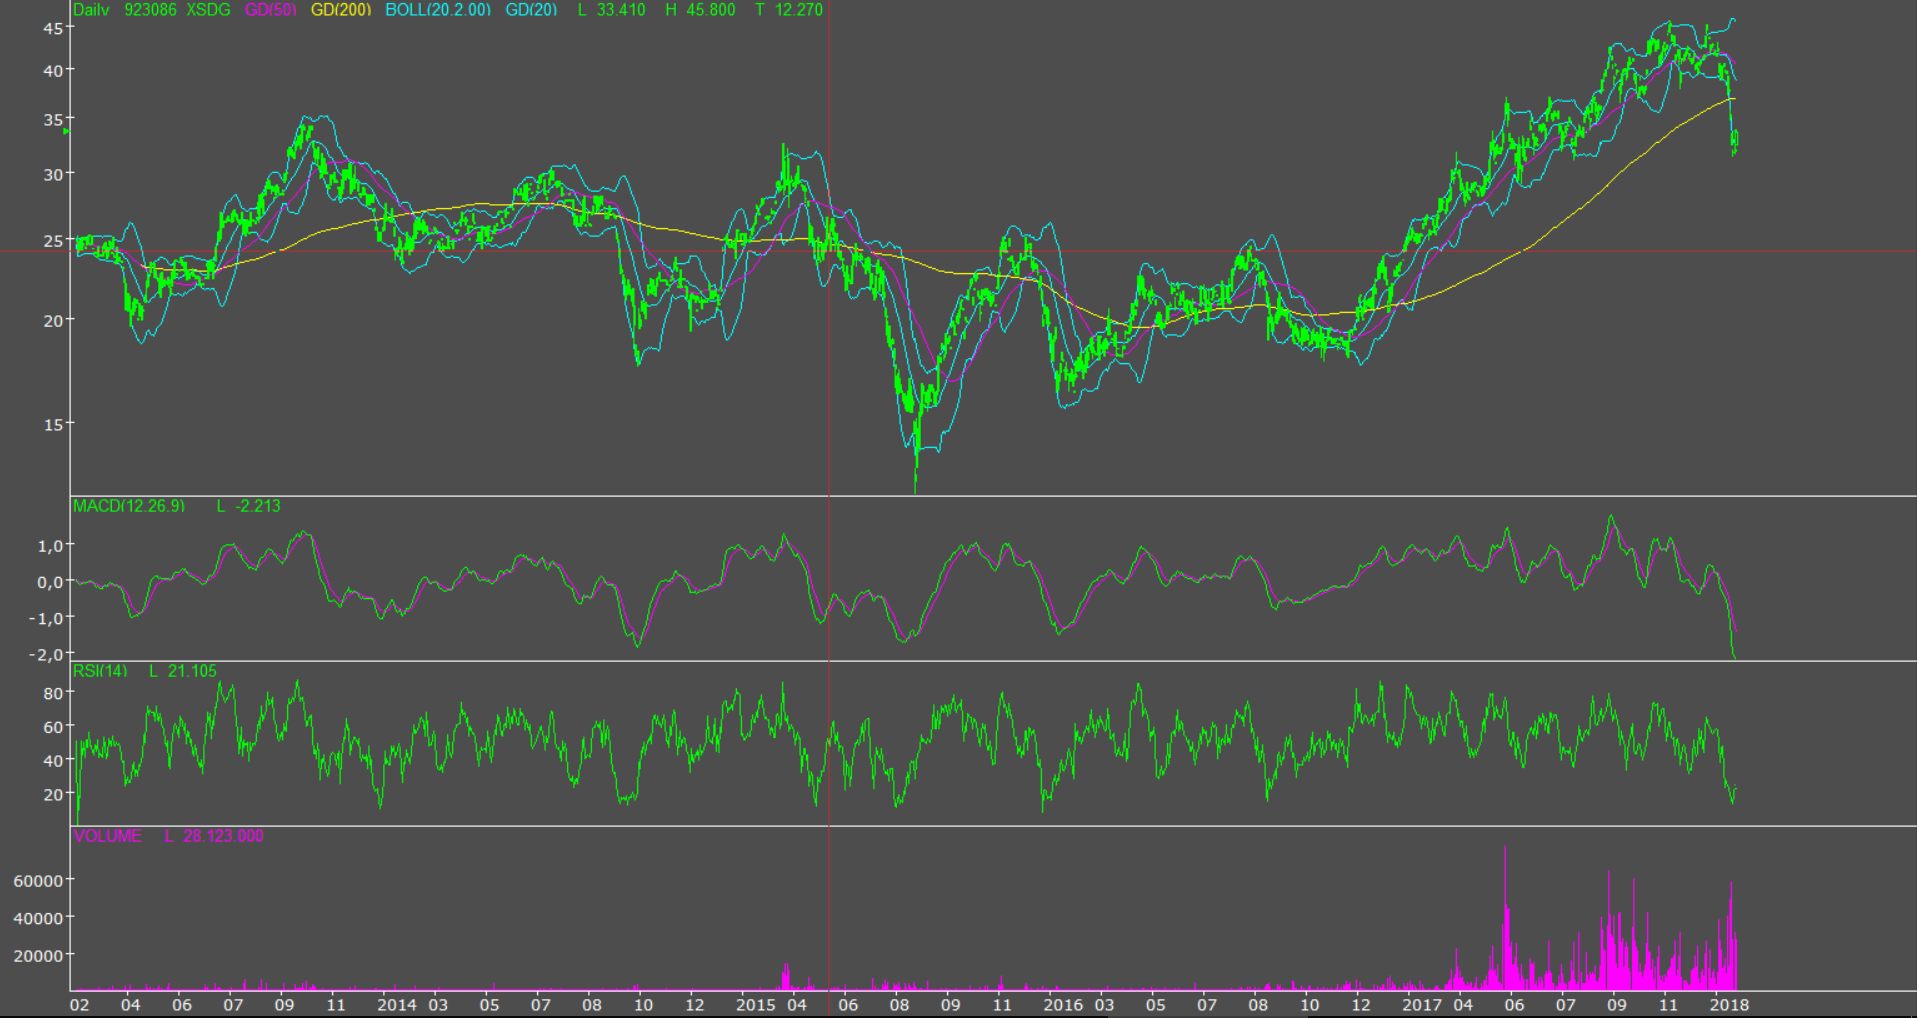
Task: Select the XSDG ticker symbol label
Action: tap(208, 10)
